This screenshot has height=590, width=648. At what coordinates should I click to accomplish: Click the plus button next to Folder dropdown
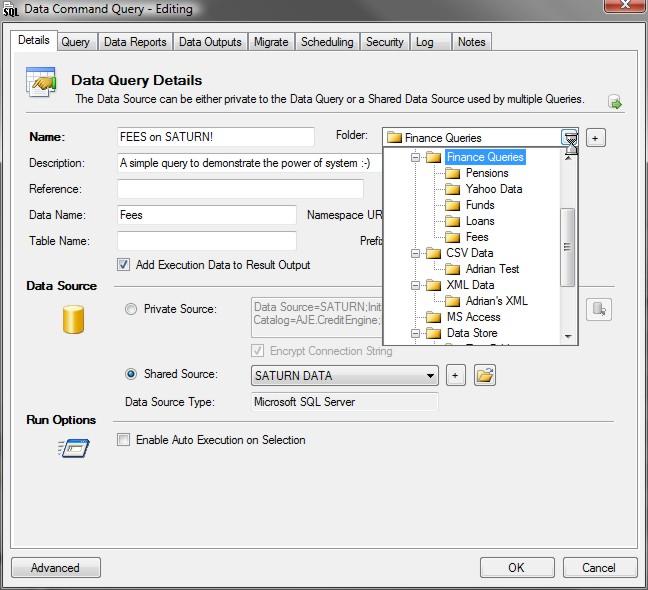coord(596,138)
